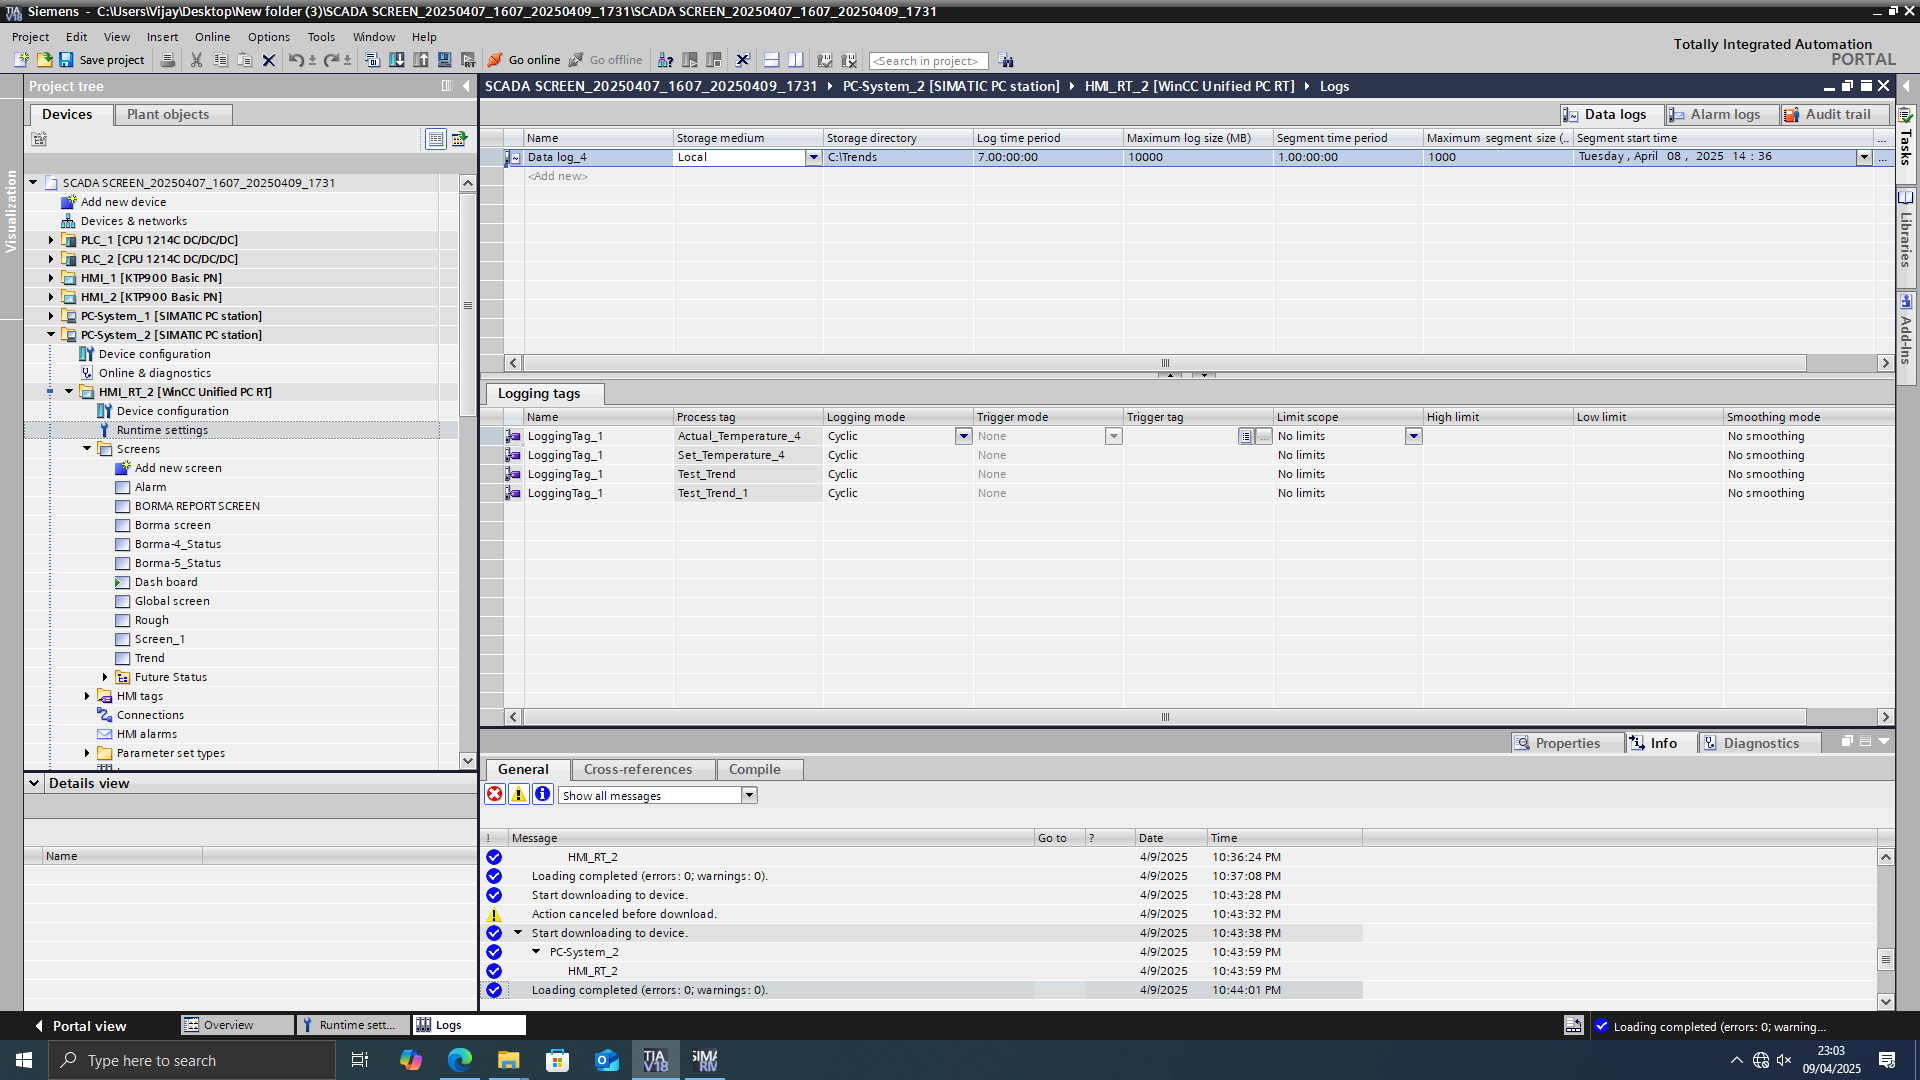Expand the HMI tags tree node
The height and width of the screenshot is (1080, 1920).
pos(87,696)
